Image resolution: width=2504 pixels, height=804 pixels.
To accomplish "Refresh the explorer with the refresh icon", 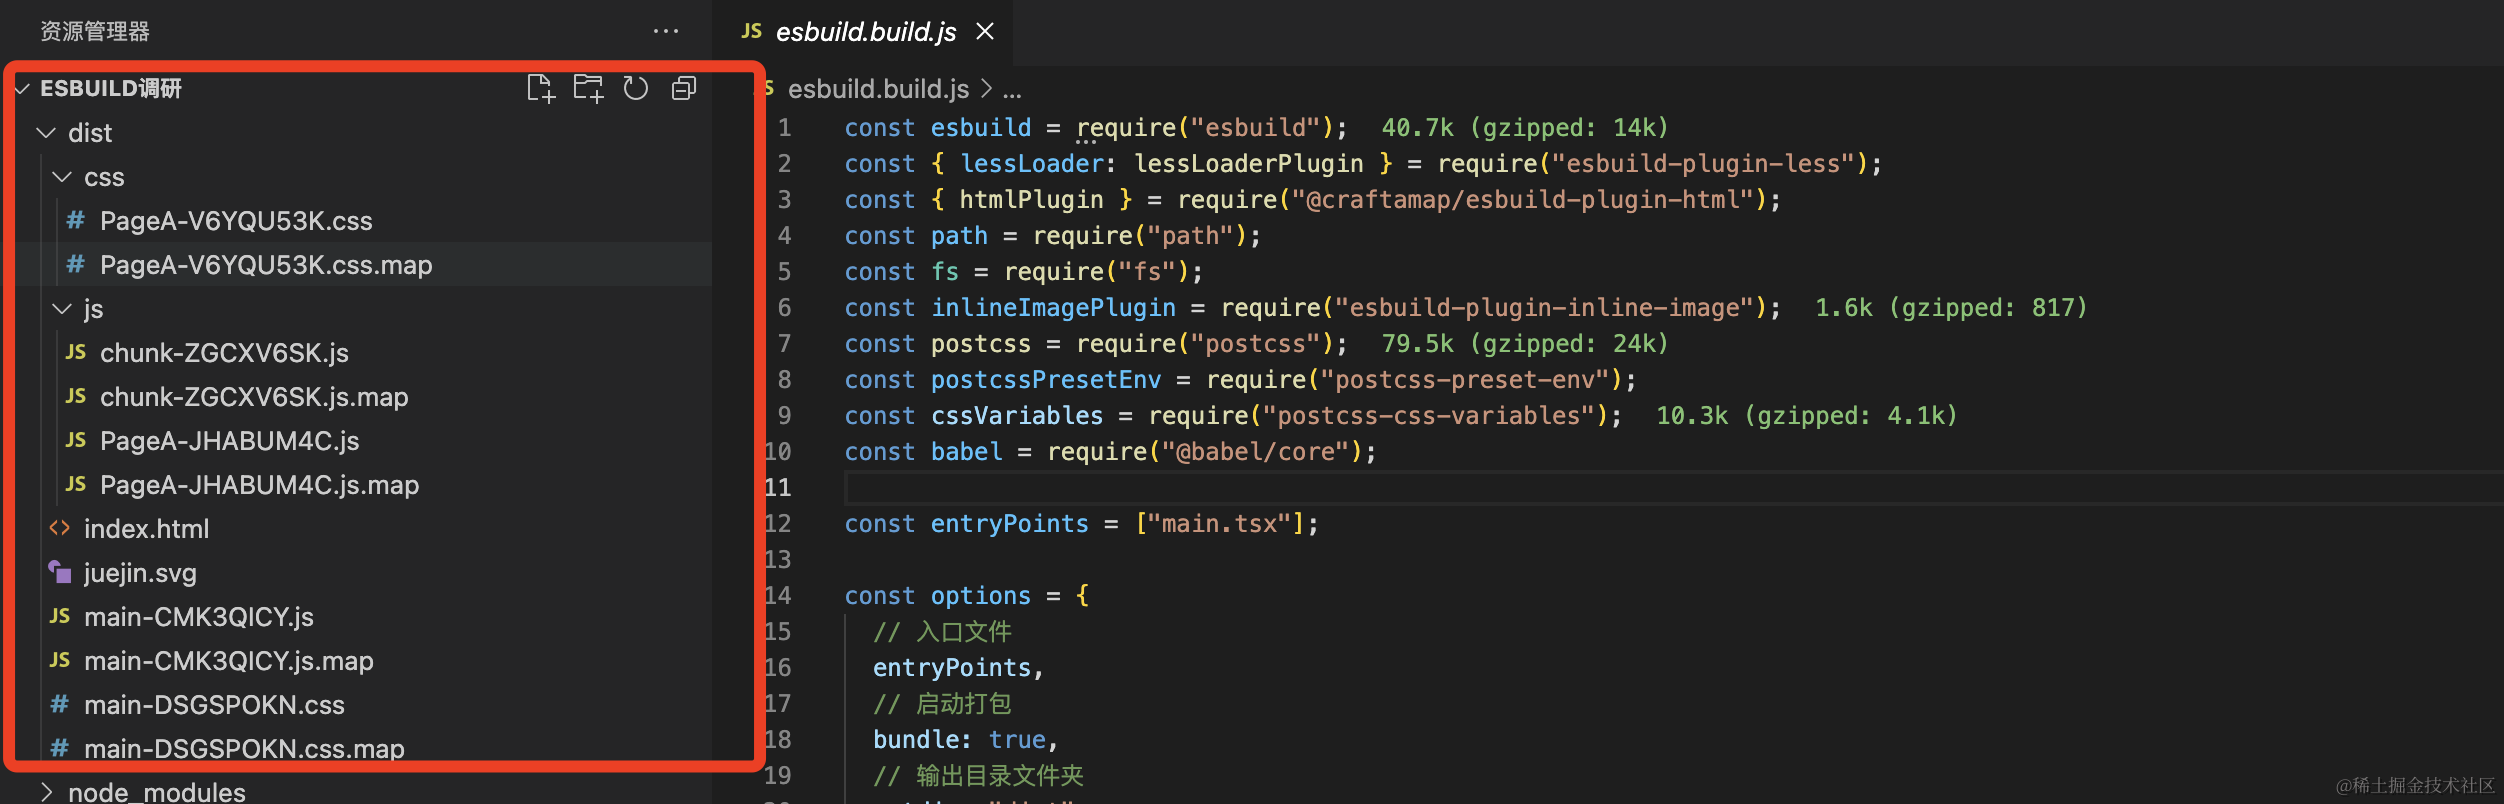I will tap(636, 89).
